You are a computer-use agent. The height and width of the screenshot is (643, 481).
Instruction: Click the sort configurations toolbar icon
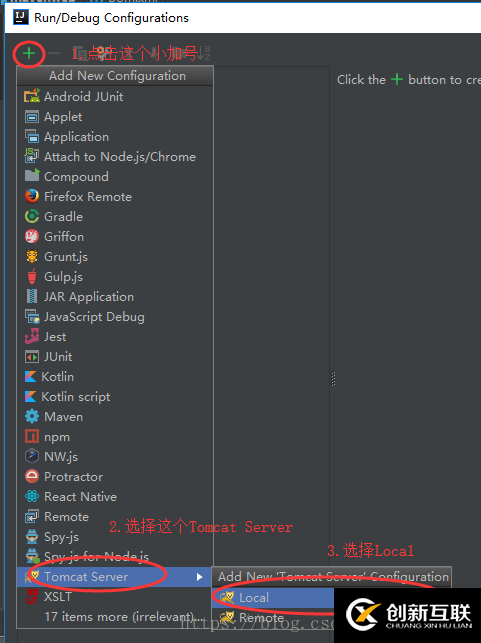(x=204, y=53)
